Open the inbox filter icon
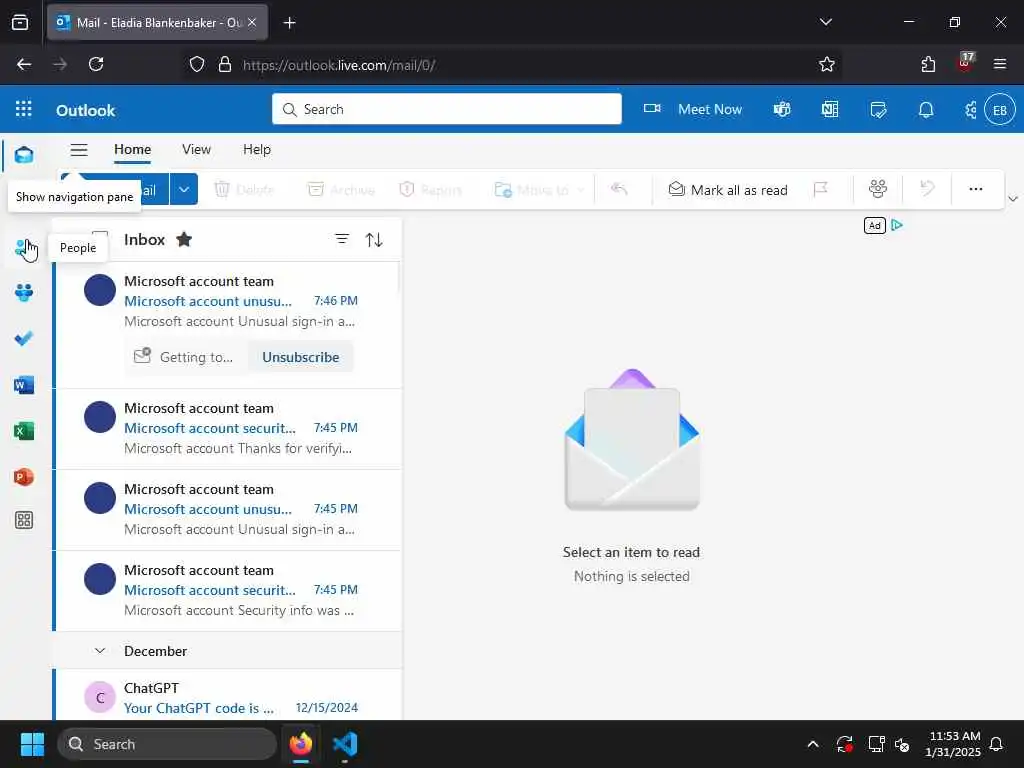This screenshot has width=1024, height=768. coord(342,240)
